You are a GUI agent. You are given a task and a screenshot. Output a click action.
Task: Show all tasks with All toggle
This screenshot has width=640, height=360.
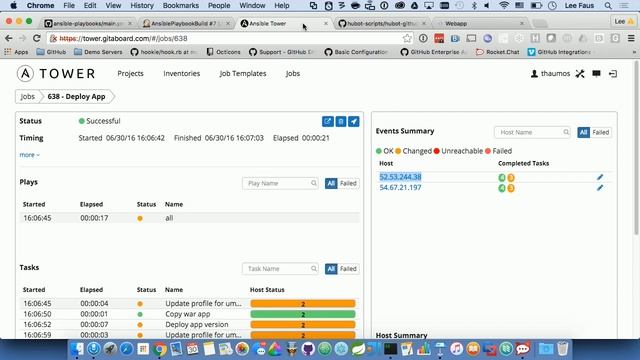click(x=331, y=269)
